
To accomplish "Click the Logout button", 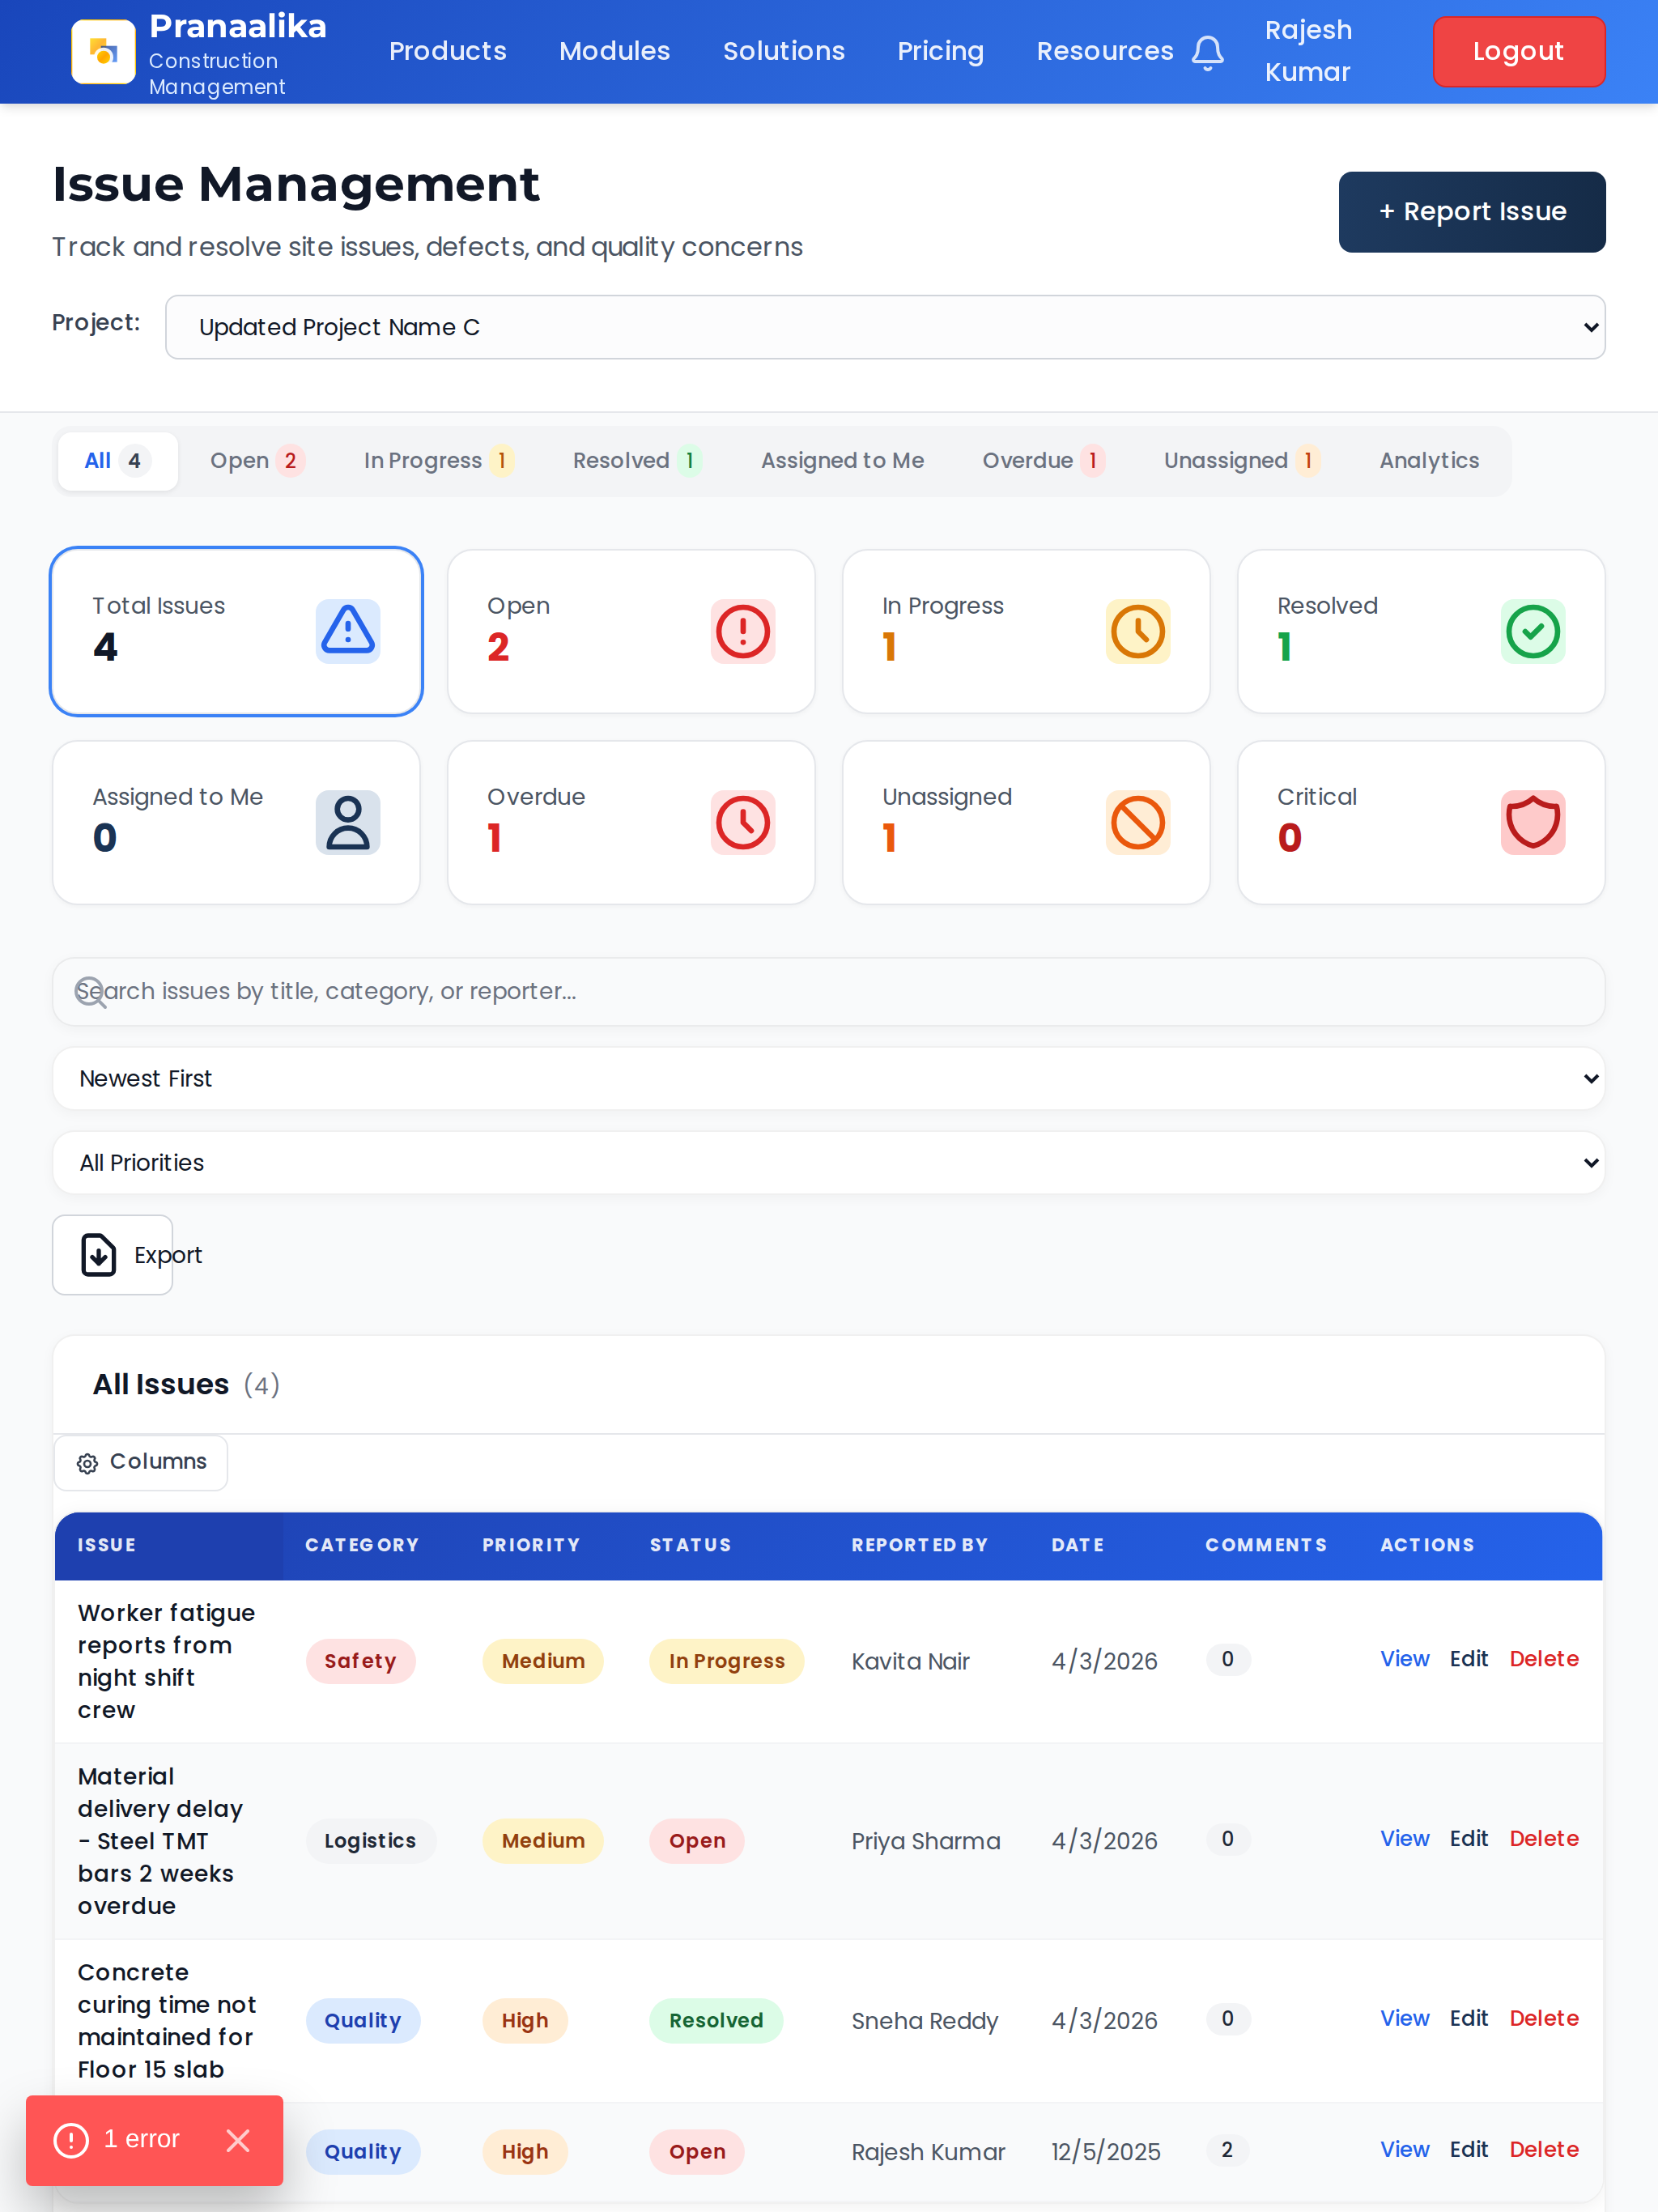I will pyautogui.click(x=1519, y=51).
